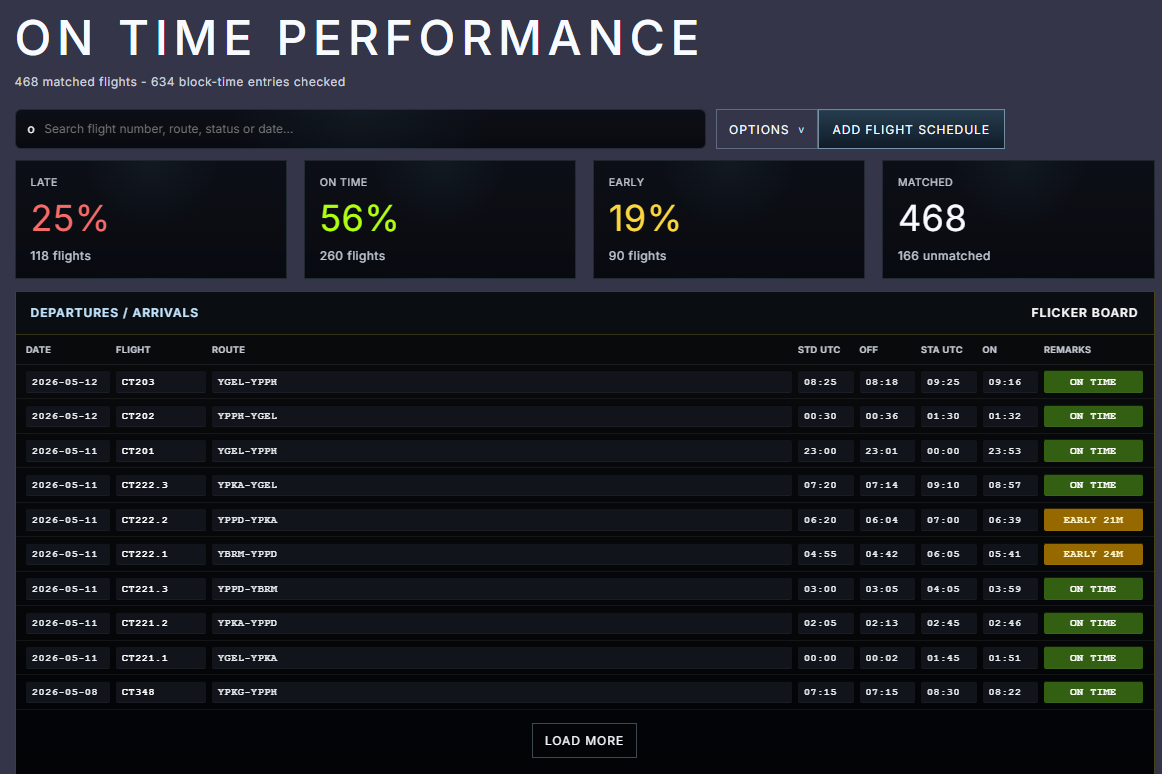The image size is (1162, 774).
Task: Select the Late 25% stat card
Action: (x=151, y=219)
